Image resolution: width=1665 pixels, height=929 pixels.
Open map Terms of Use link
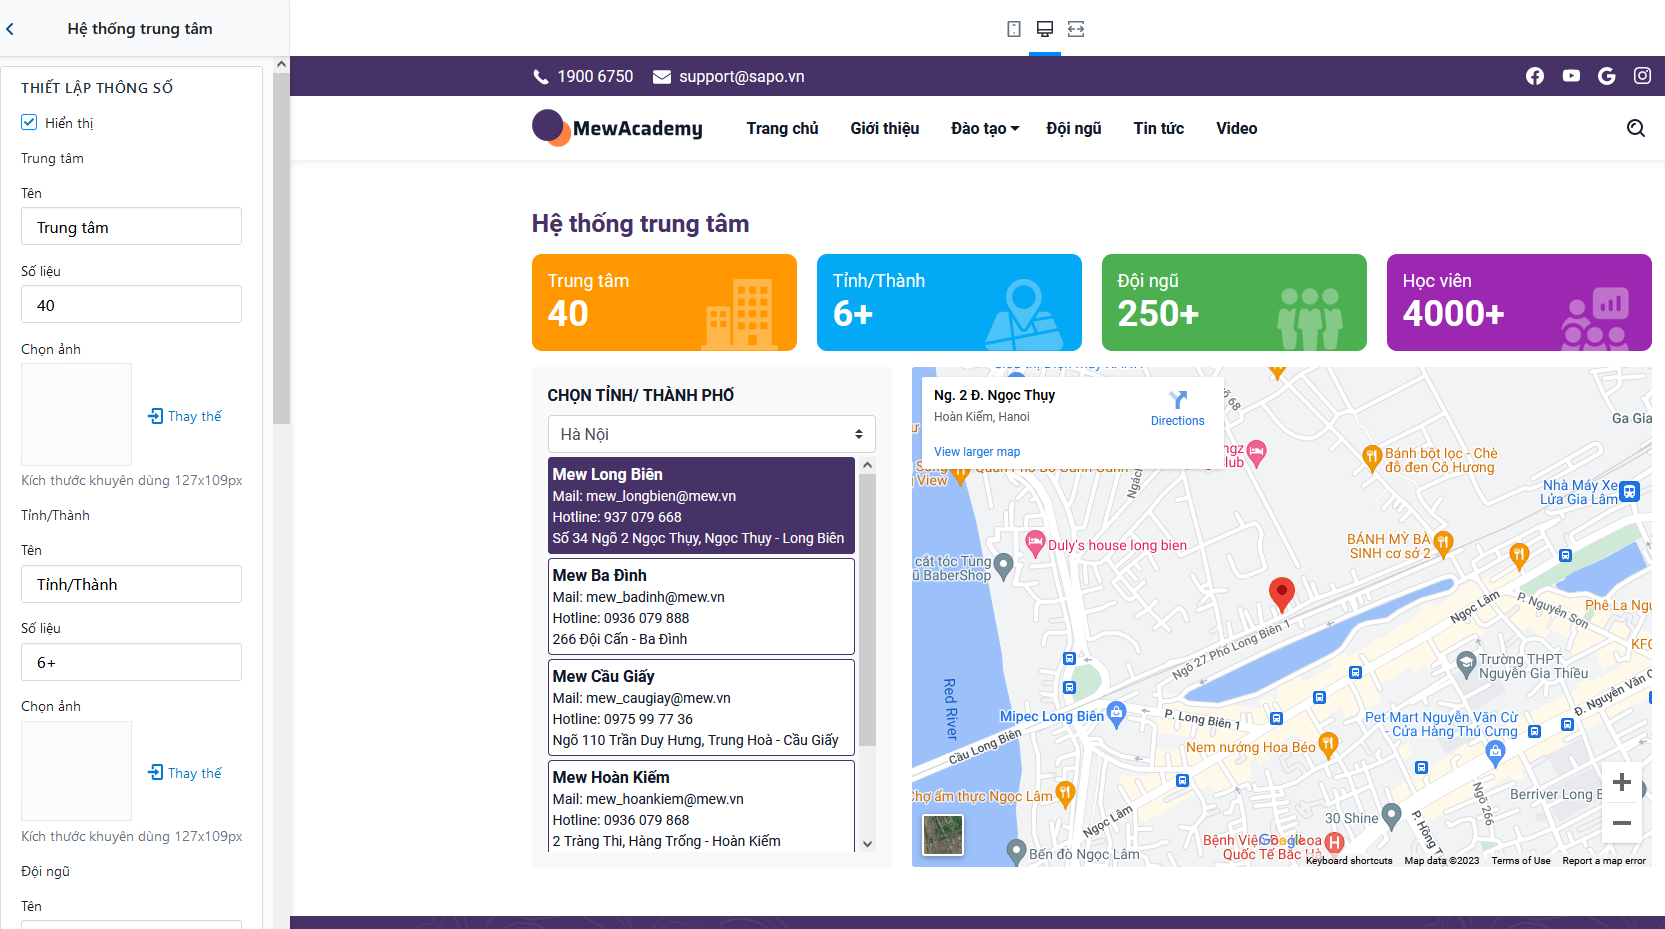click(1521, 861)
